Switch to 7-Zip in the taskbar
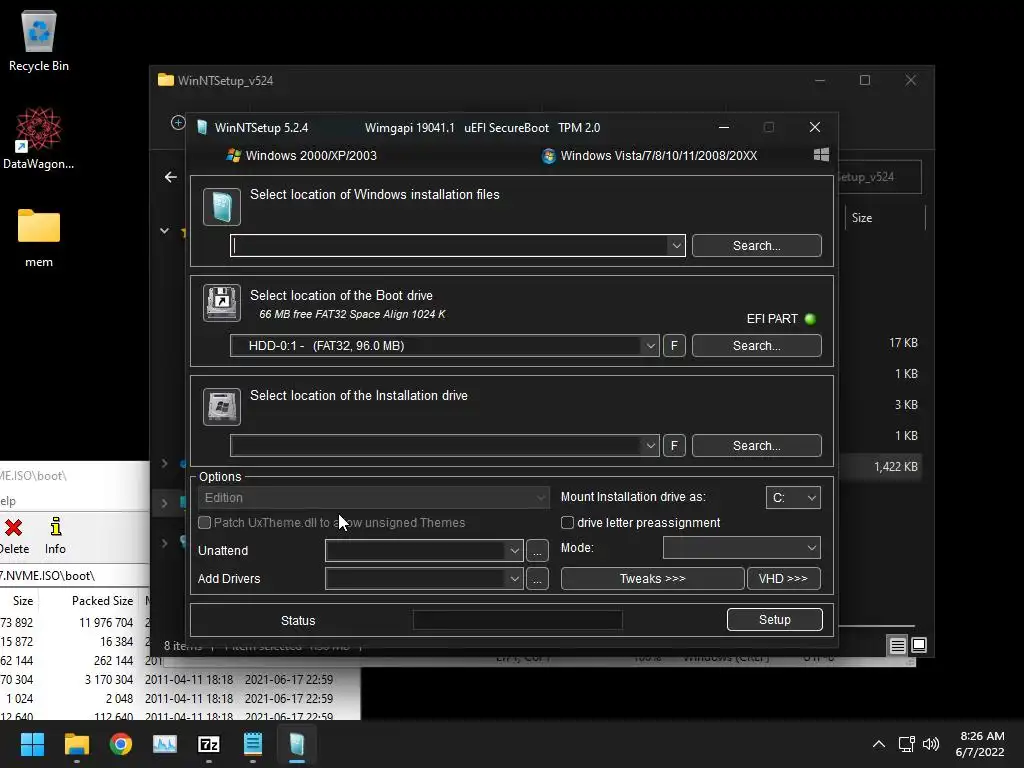 pos(208,744)
